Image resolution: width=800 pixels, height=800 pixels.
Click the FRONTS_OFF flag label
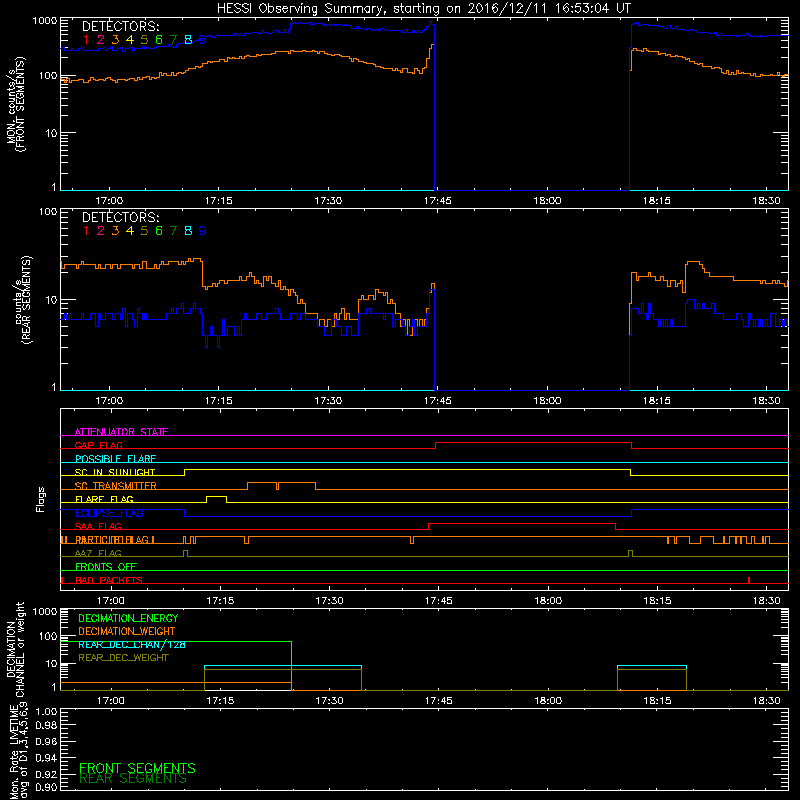point(106,567)
